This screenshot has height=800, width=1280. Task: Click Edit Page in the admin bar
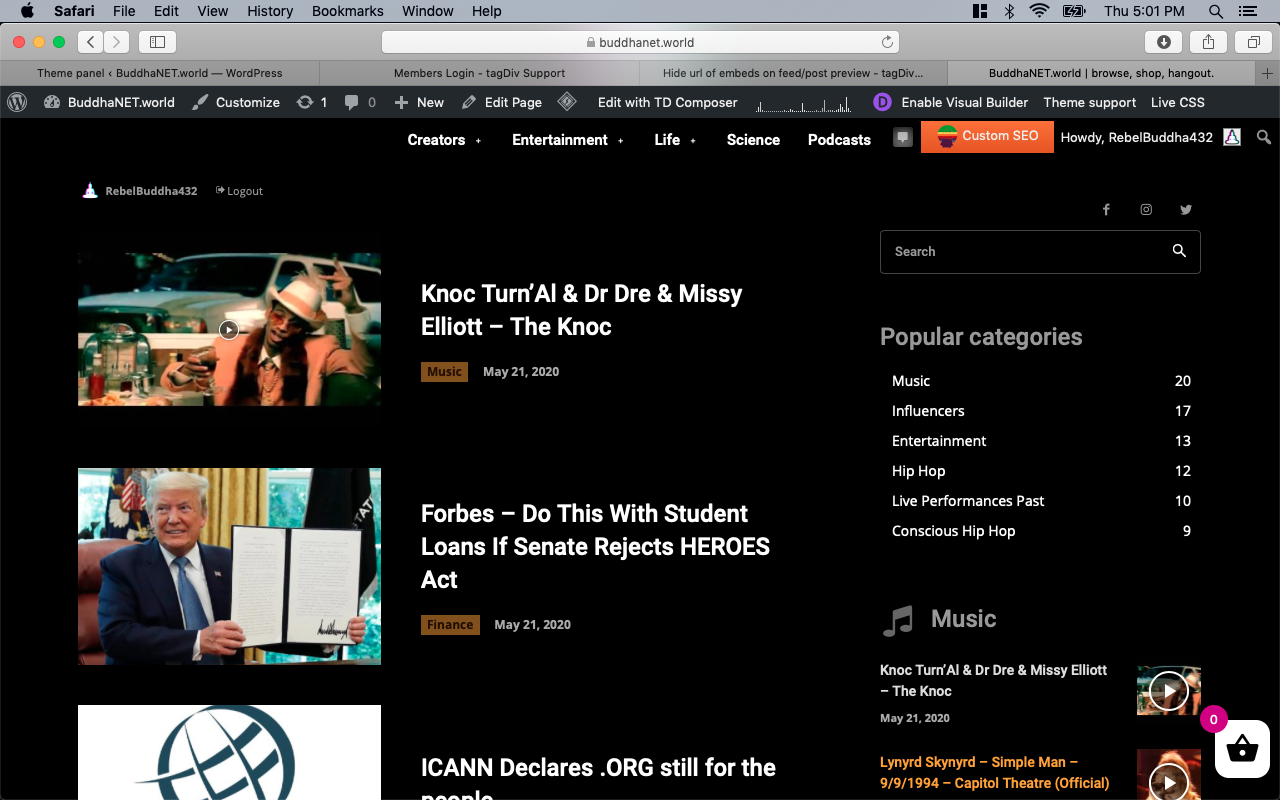pos(501,102)
